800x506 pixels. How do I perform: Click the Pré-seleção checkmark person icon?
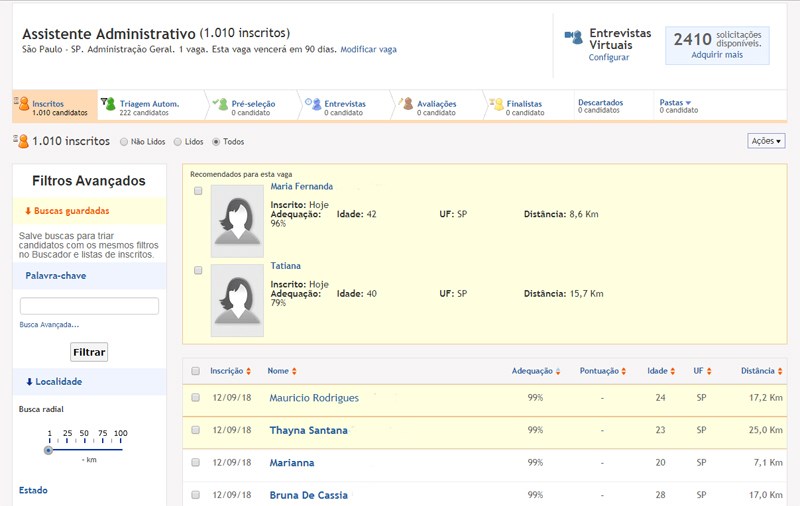(x=220, y=104)
